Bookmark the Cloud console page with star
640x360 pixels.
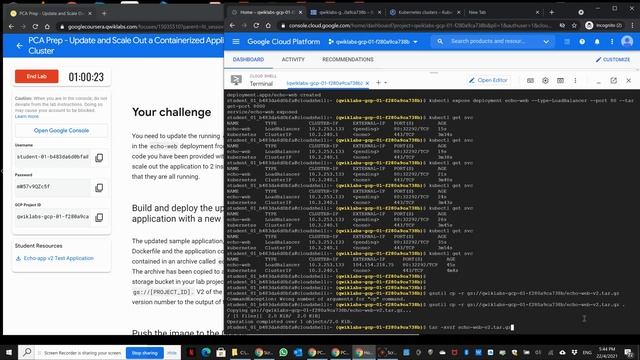point(574,25)
